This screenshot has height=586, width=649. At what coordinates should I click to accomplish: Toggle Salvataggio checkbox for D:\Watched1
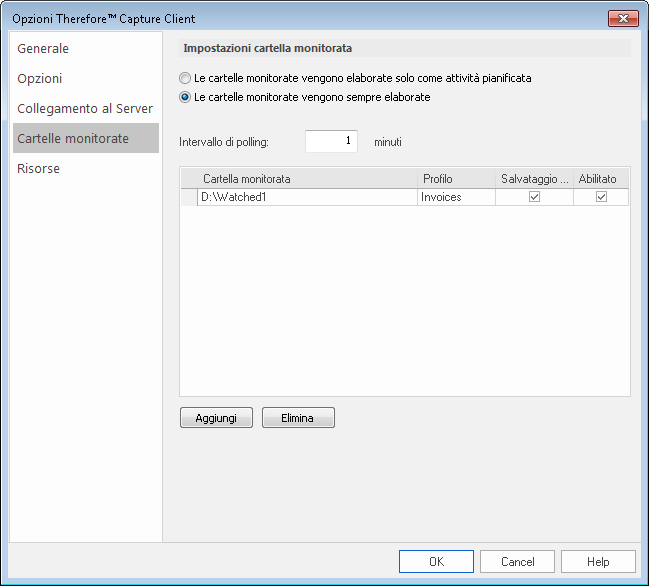click(534, 197)
